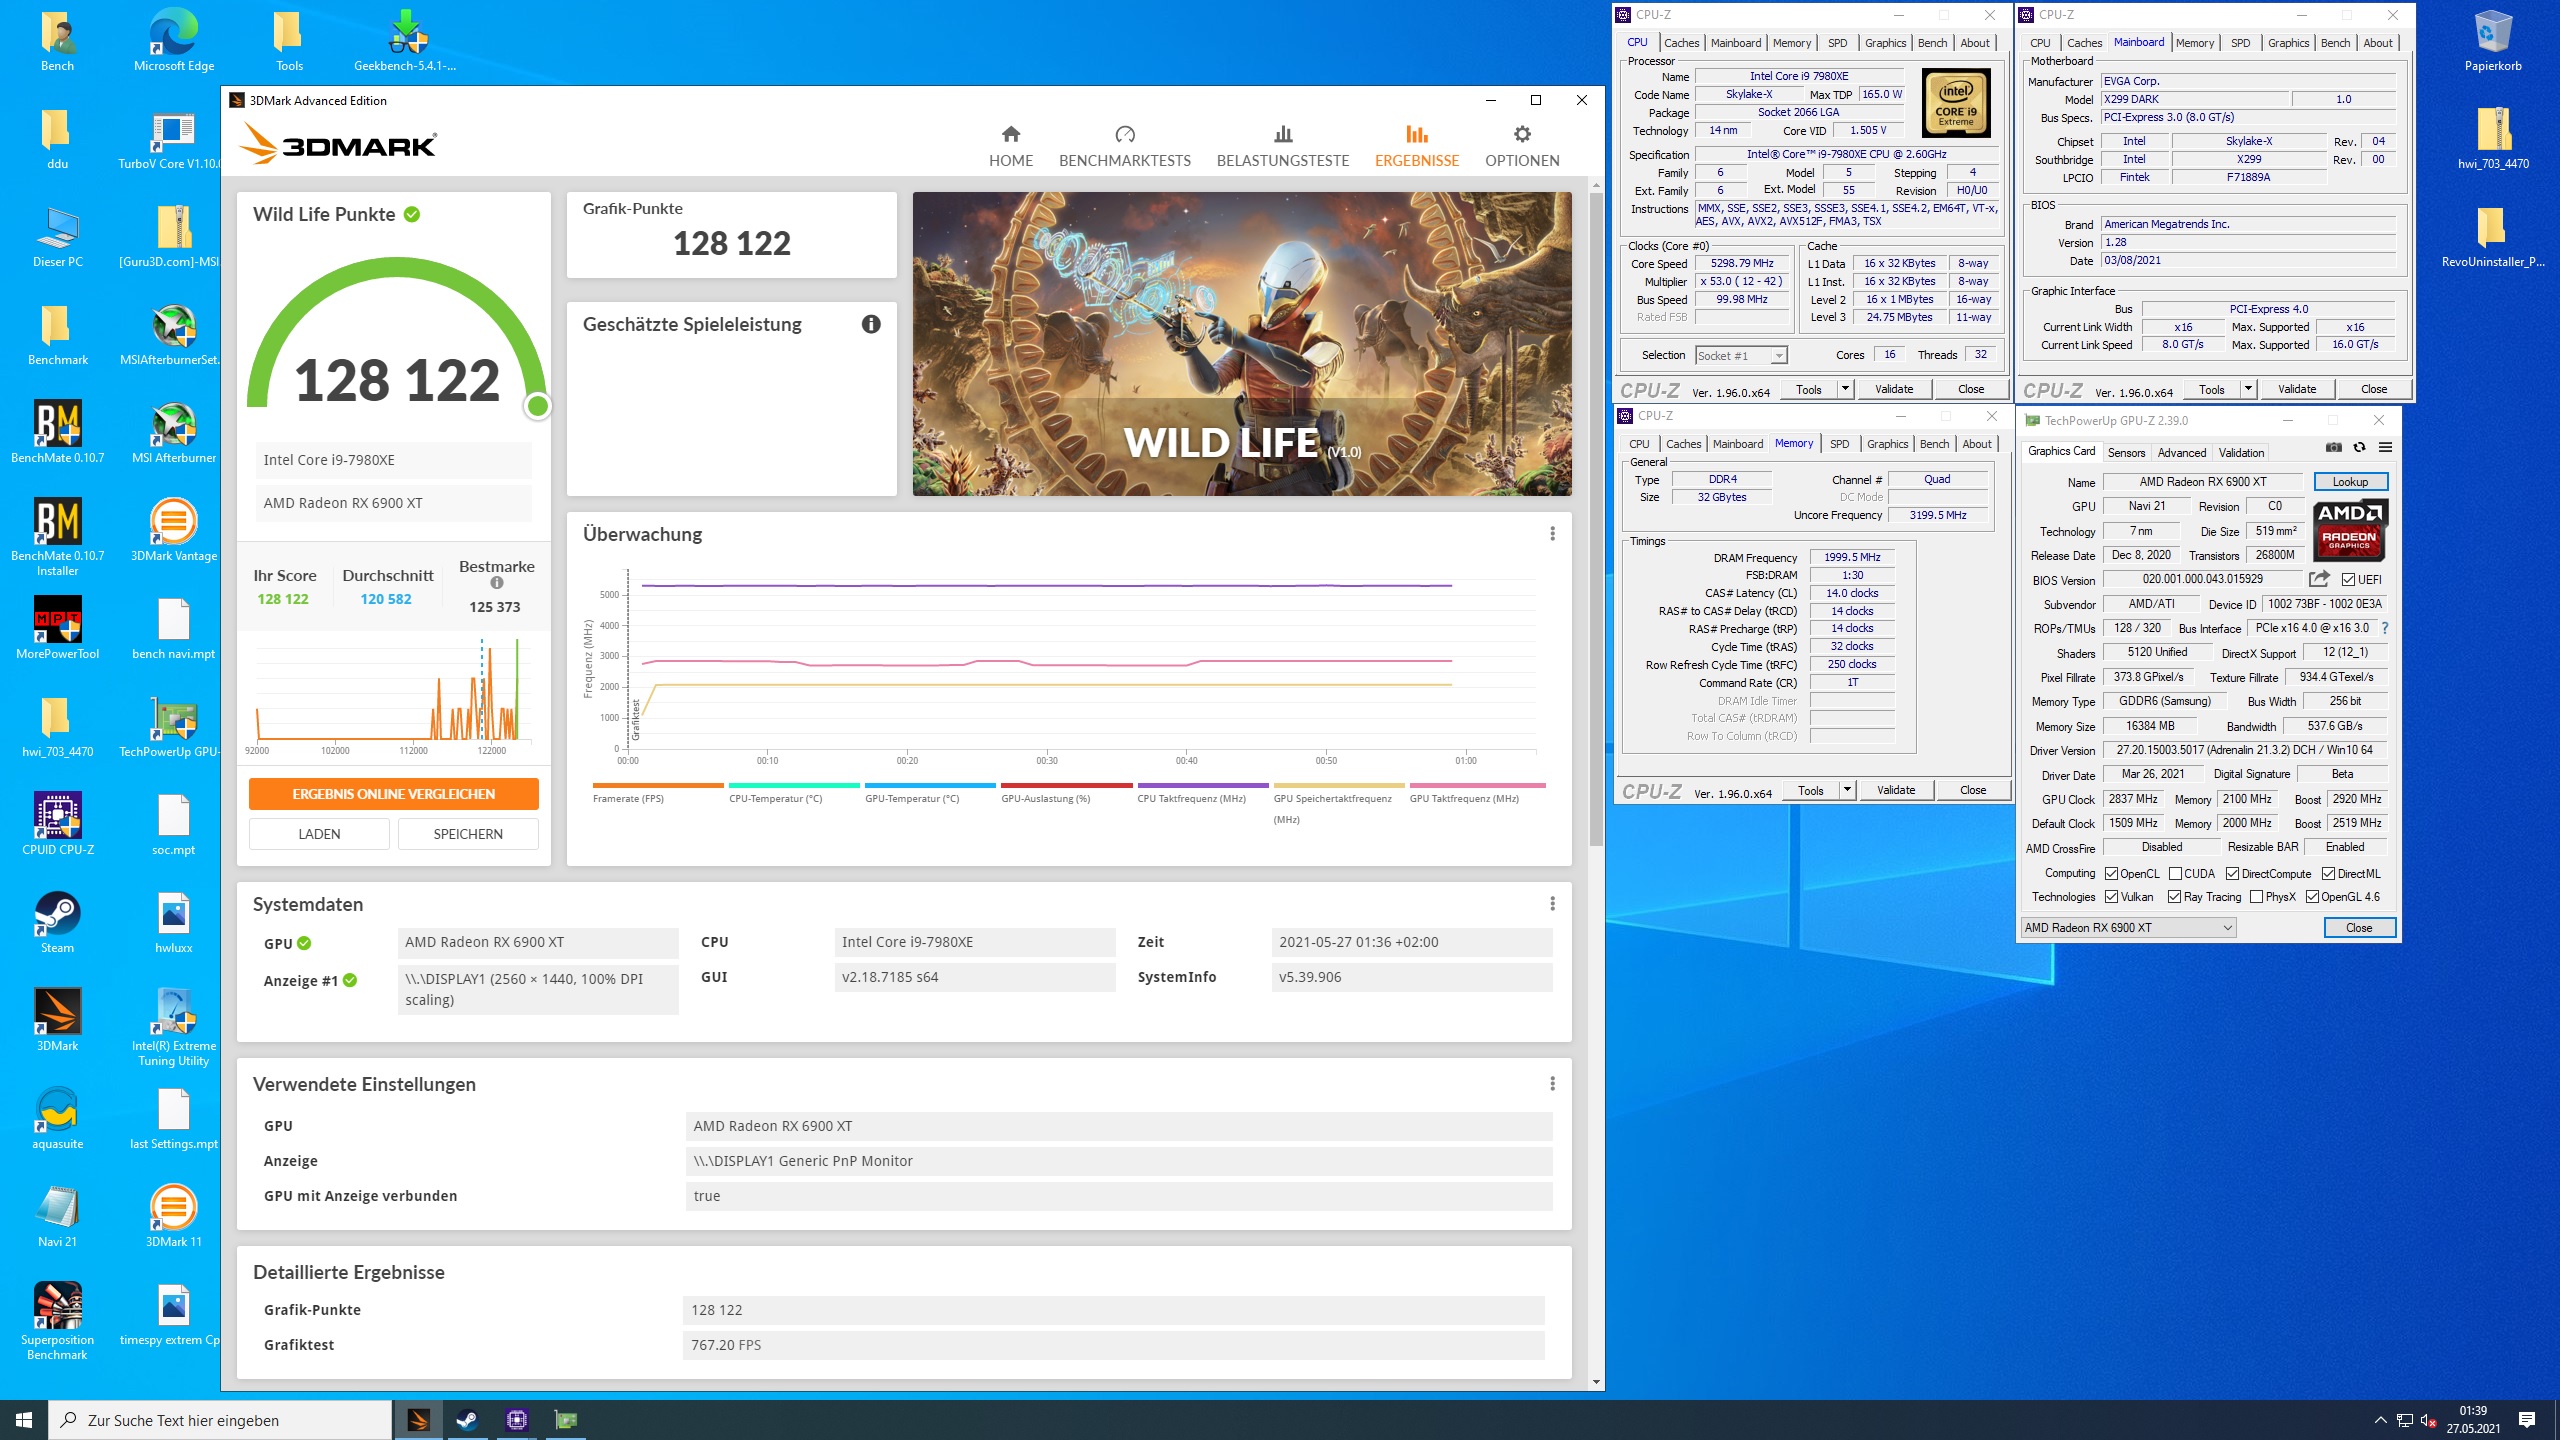
Task: Open SPD tab in CPU-Z Memory window
Action: pos(1839,444)
